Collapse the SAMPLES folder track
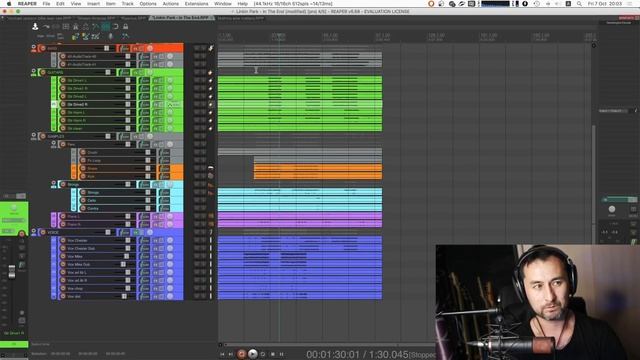Image resolution: width=640 pixels, height=360 pixels. click(x=33, y=136)
